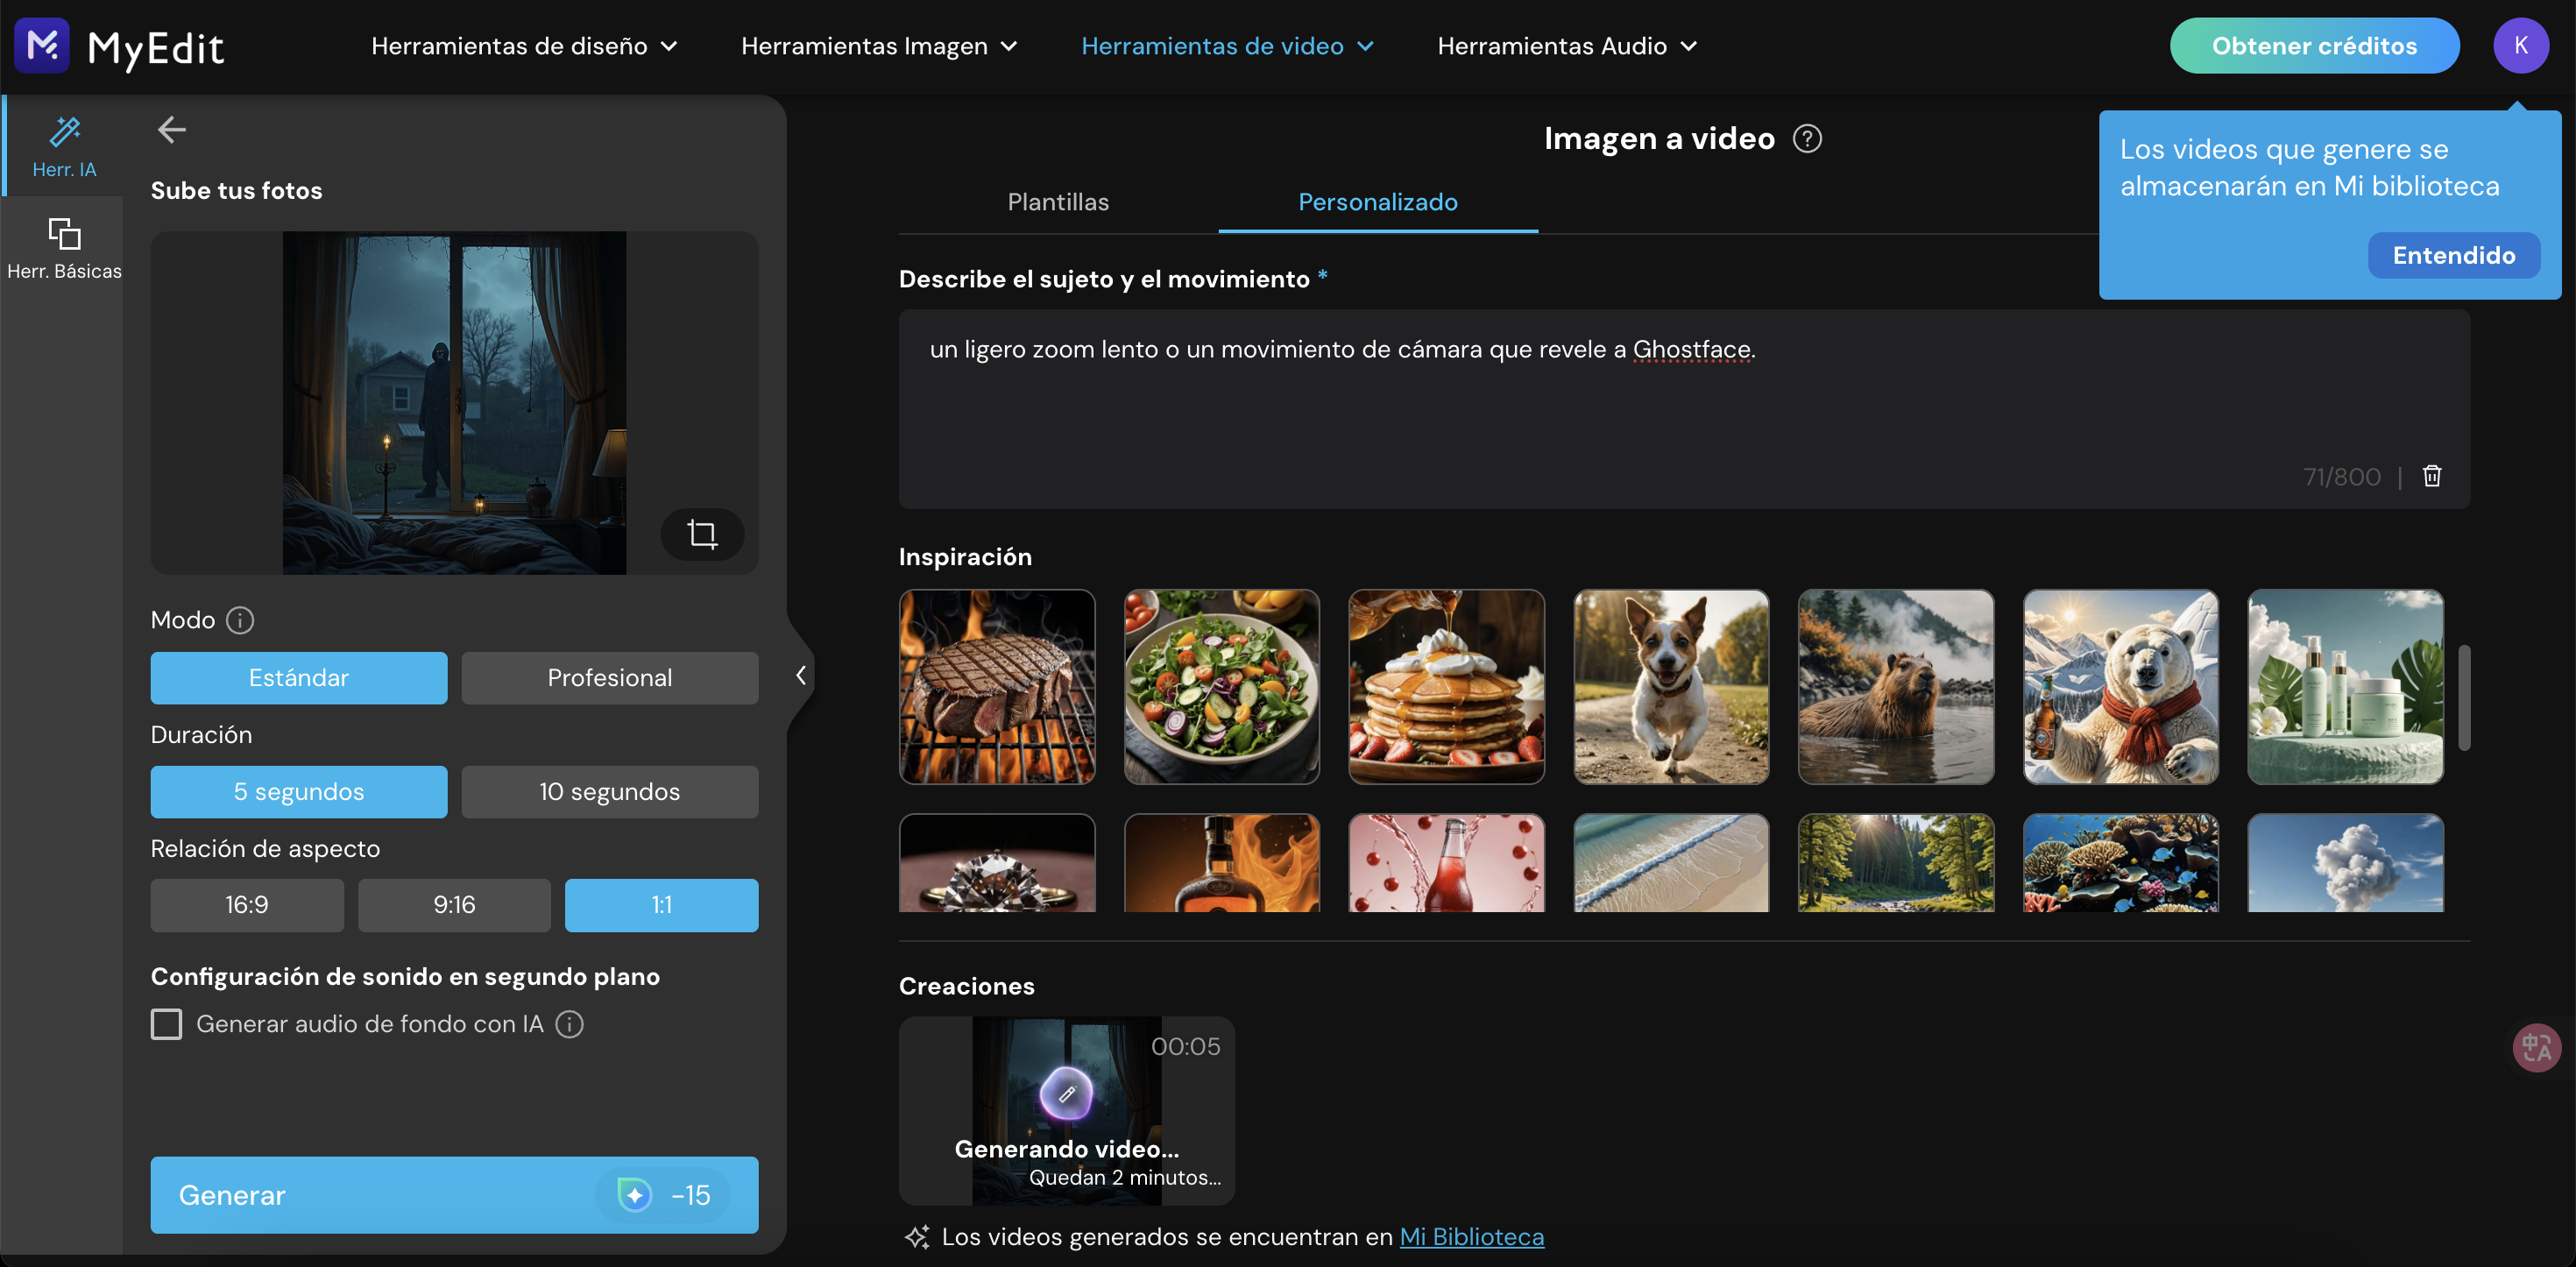Image resolution: width=2576 pixels, height=1267 pixels.
Task: Open the translate floating icon
Action: pos(2535,1047)
